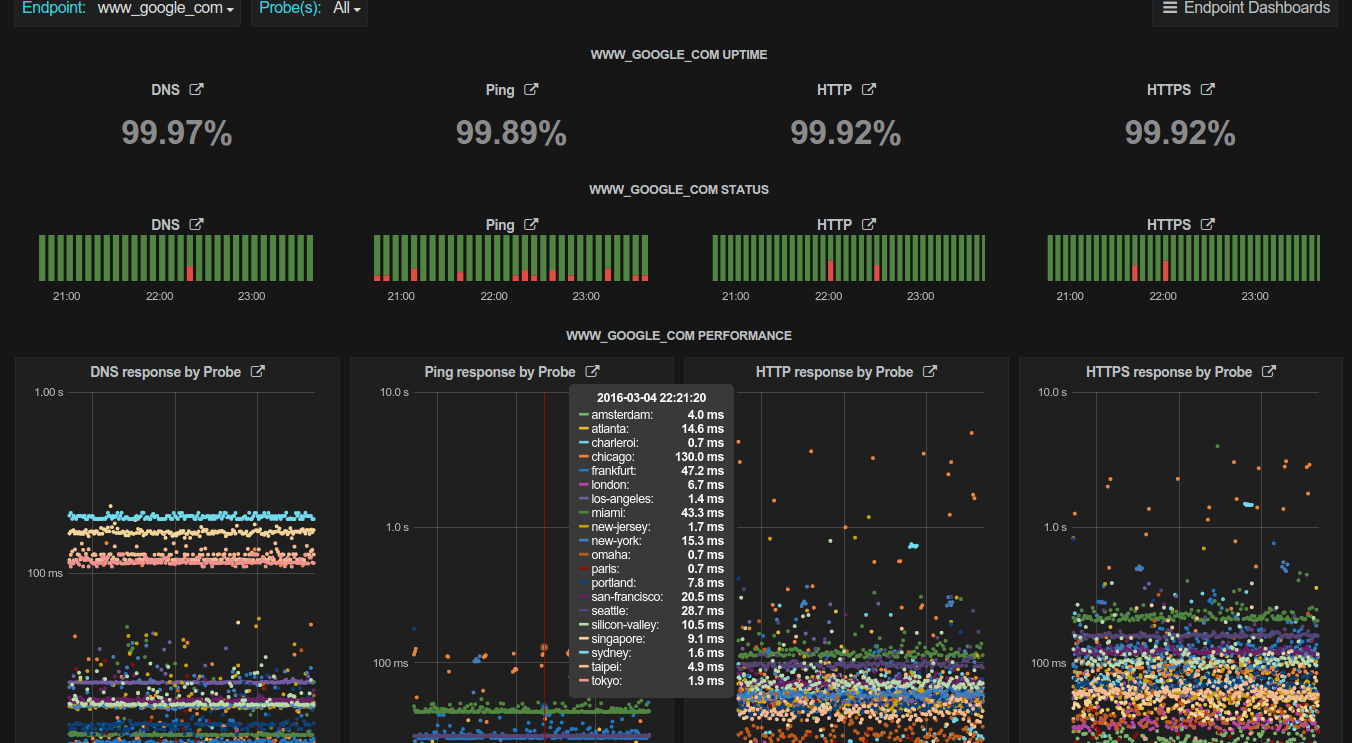Expand the Endpoint www_google_com dropdown
Image resolution: width=1352 pixels, height=743 pixels.
[166, 9]
